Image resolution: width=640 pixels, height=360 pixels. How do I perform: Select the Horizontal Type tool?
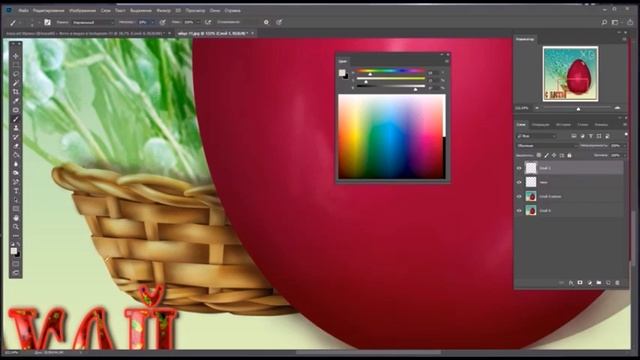click(16, 191)
